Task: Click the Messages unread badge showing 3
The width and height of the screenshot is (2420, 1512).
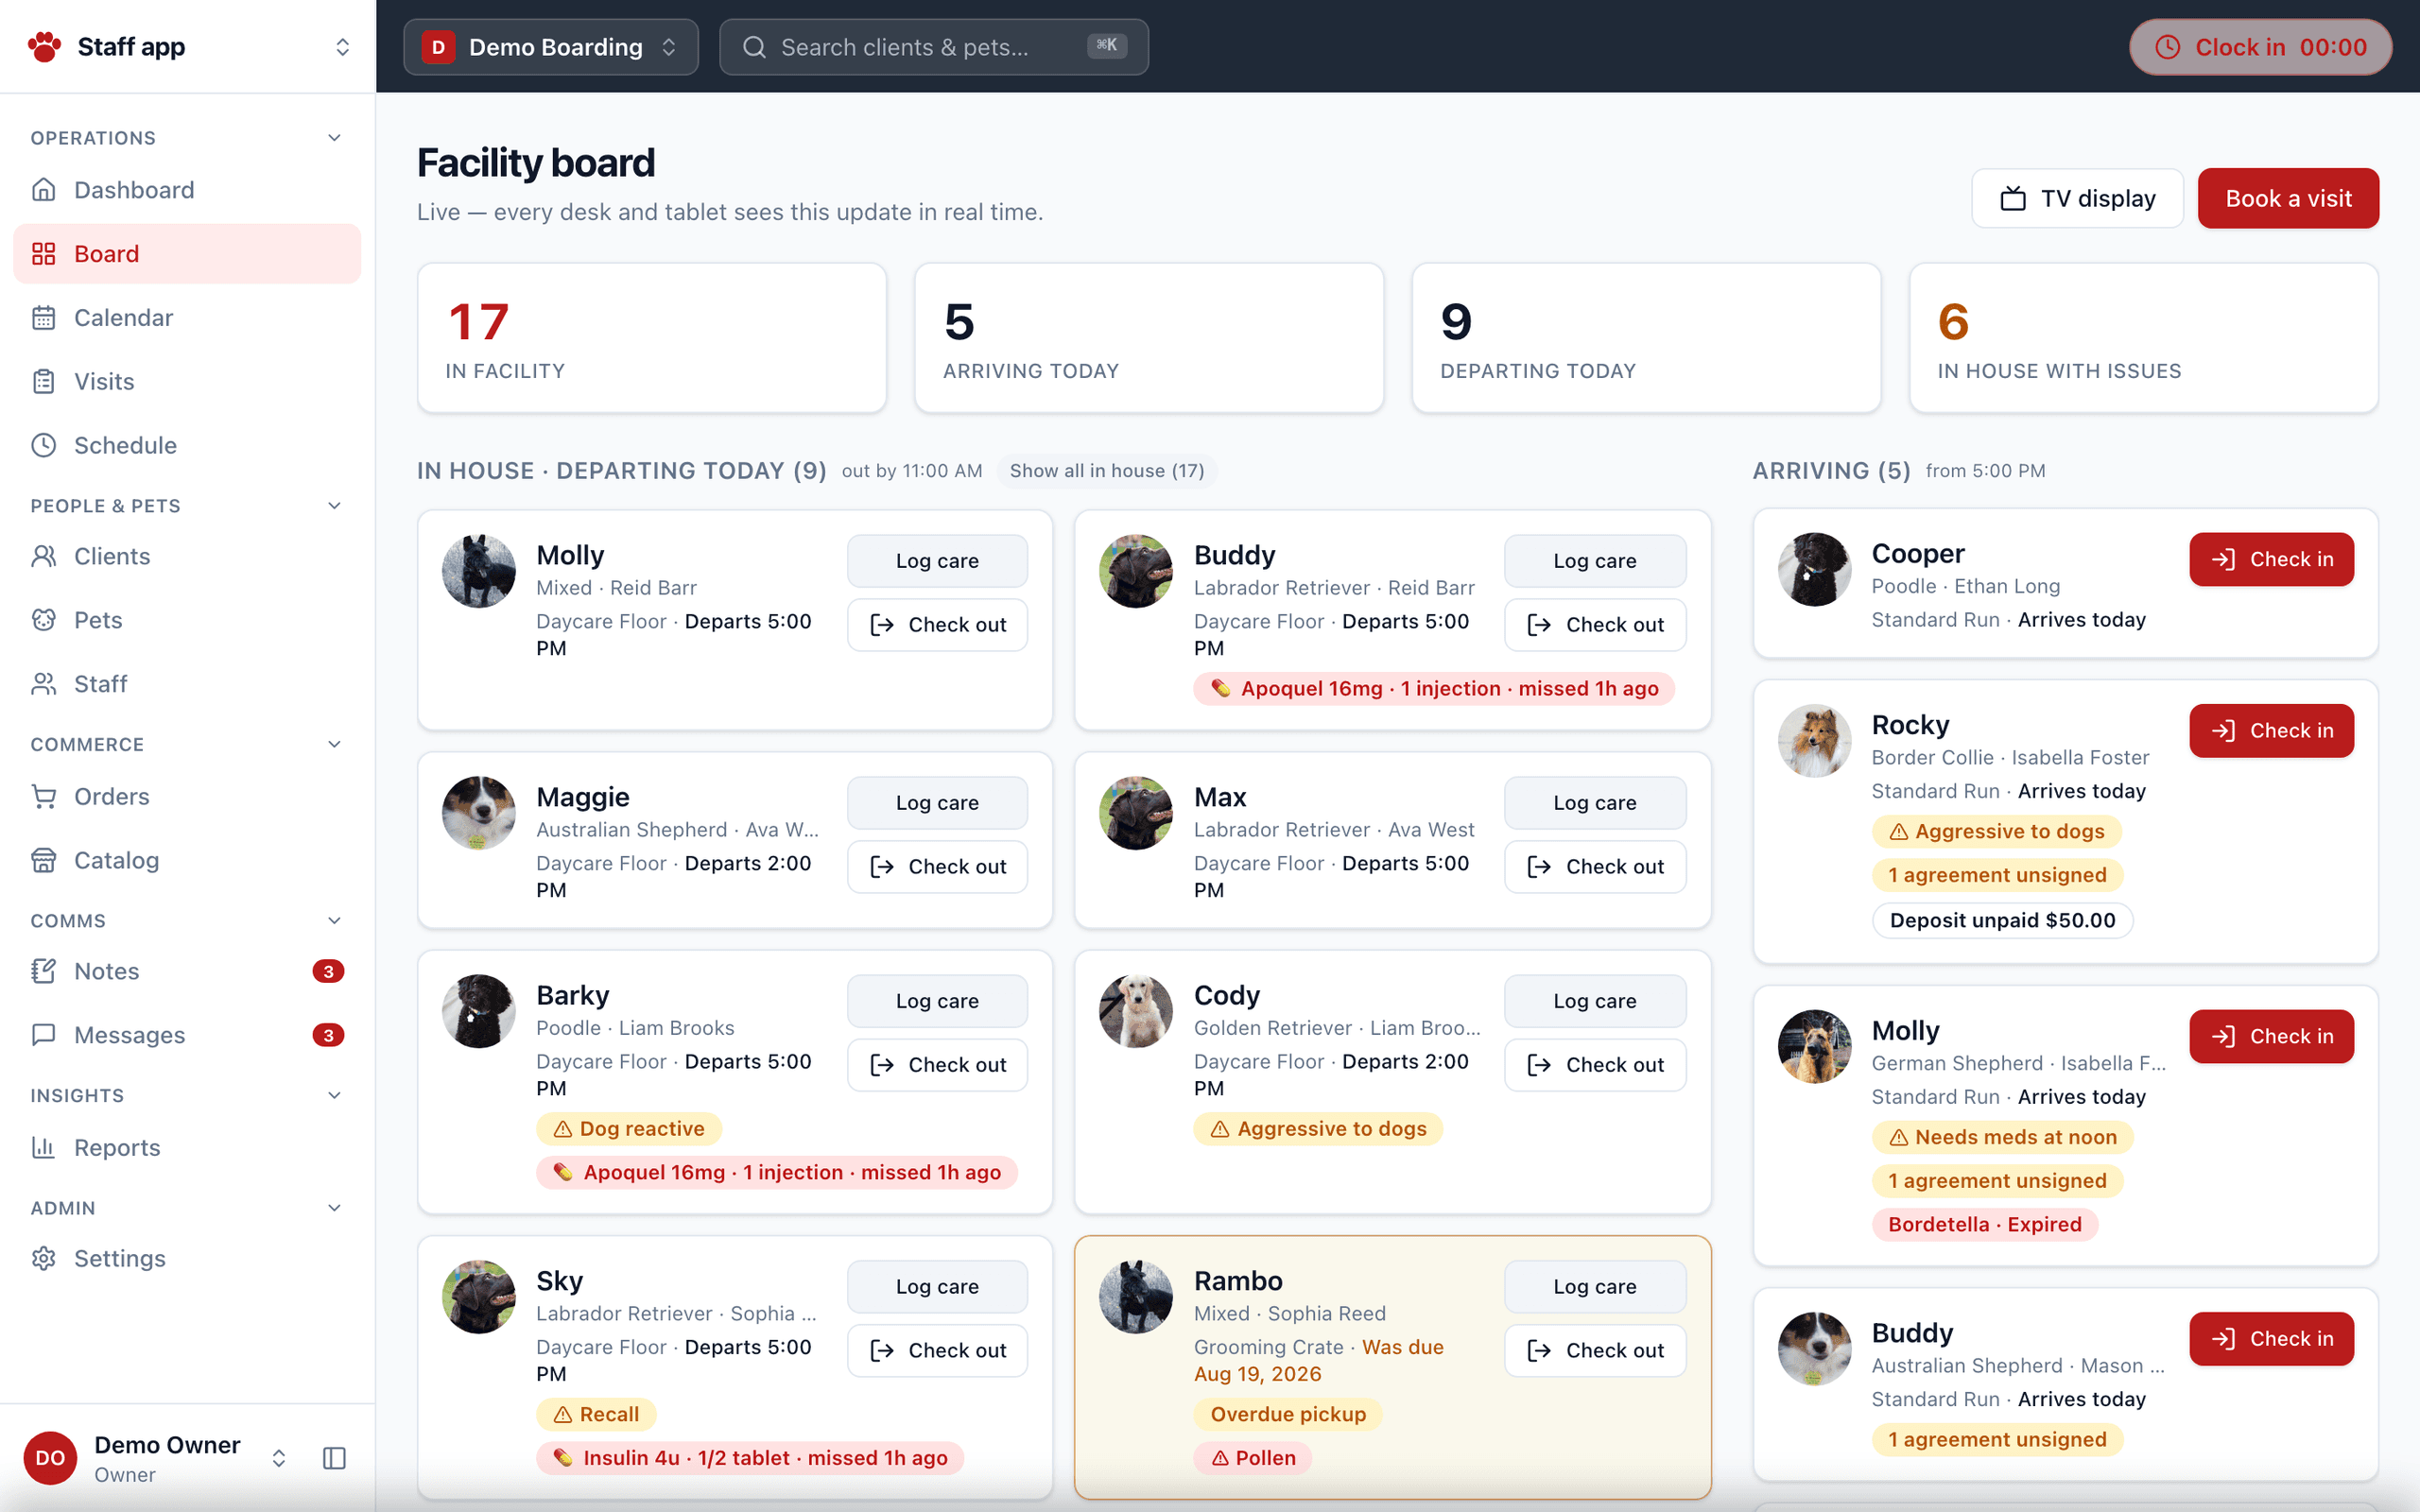Action: pyautogui.click(x=328, y=1035)
